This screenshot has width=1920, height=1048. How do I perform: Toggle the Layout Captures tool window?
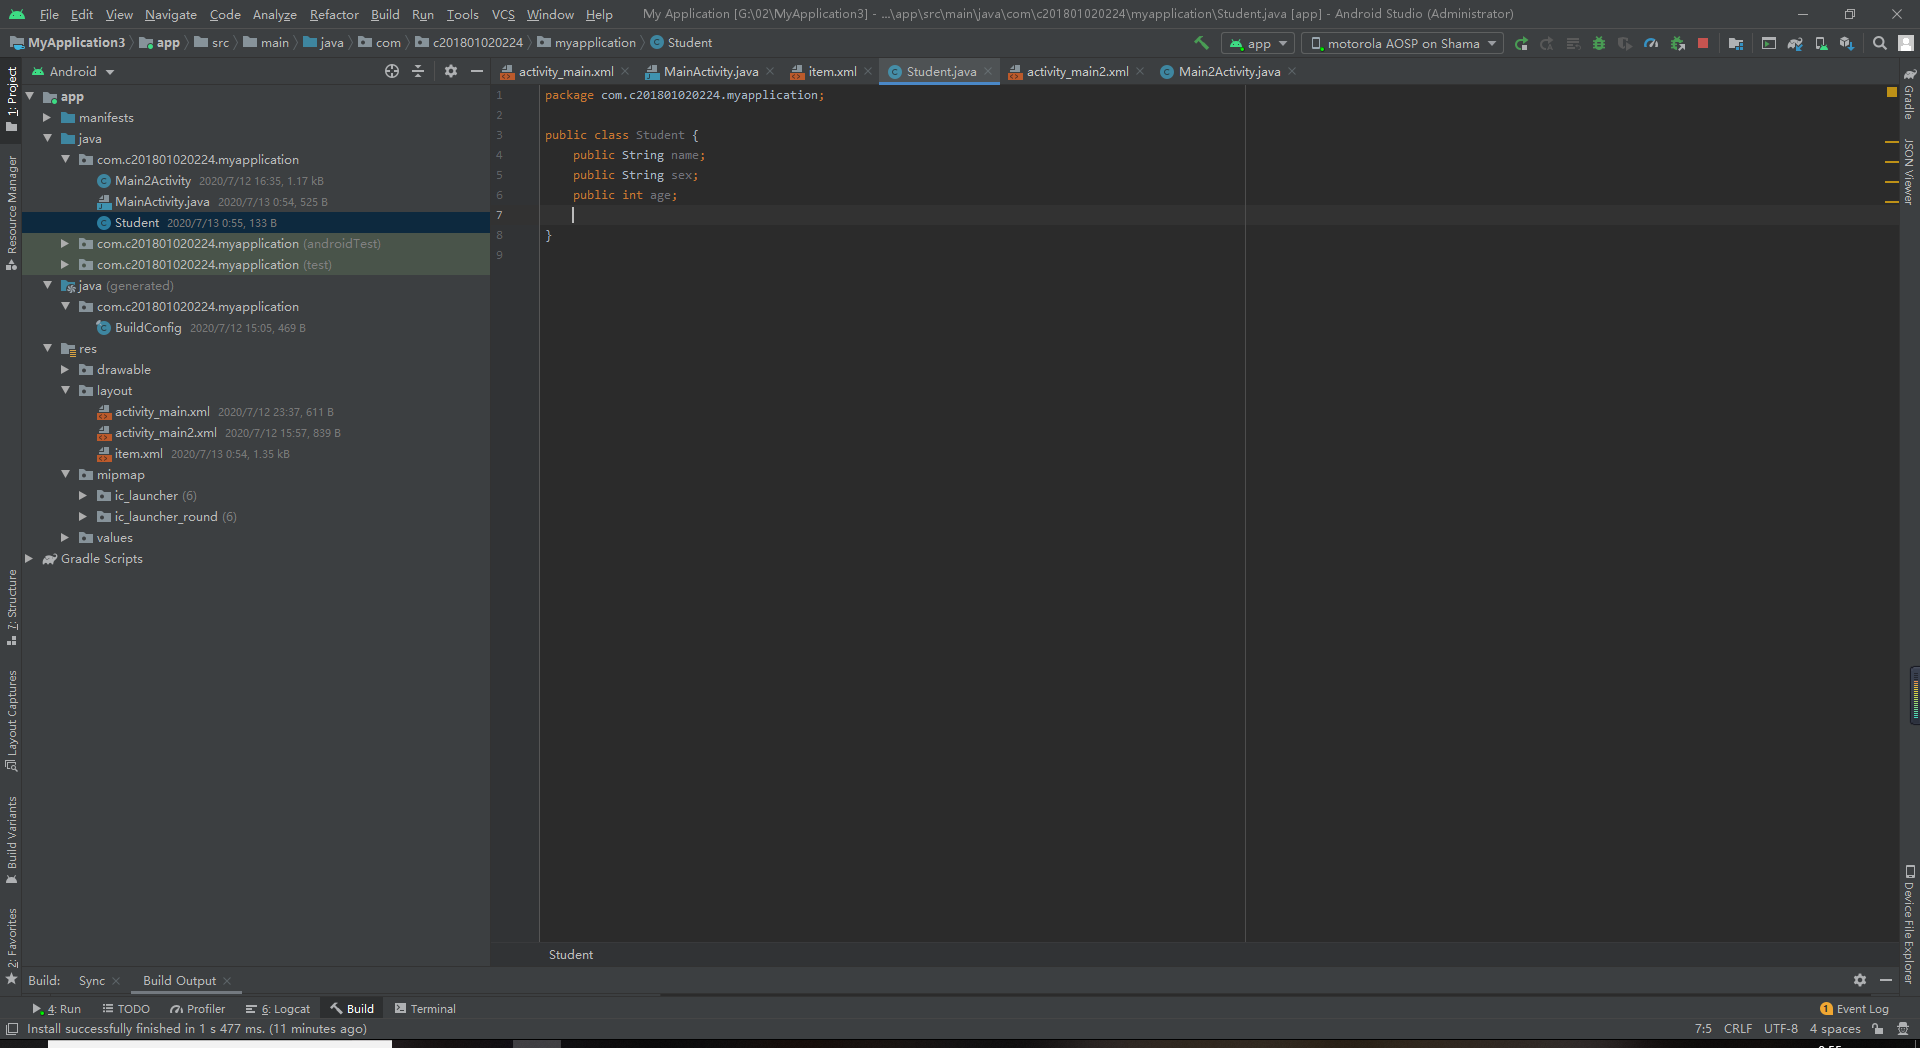point(11,720)
